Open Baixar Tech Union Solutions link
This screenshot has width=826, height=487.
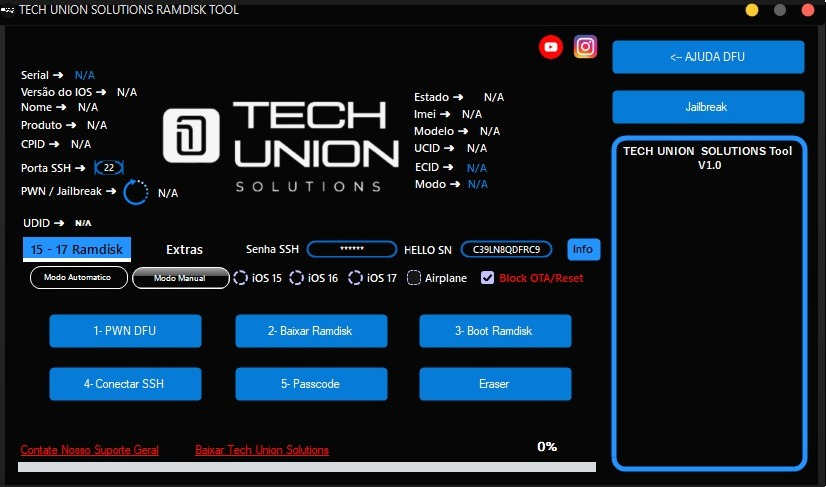[262, 450]
